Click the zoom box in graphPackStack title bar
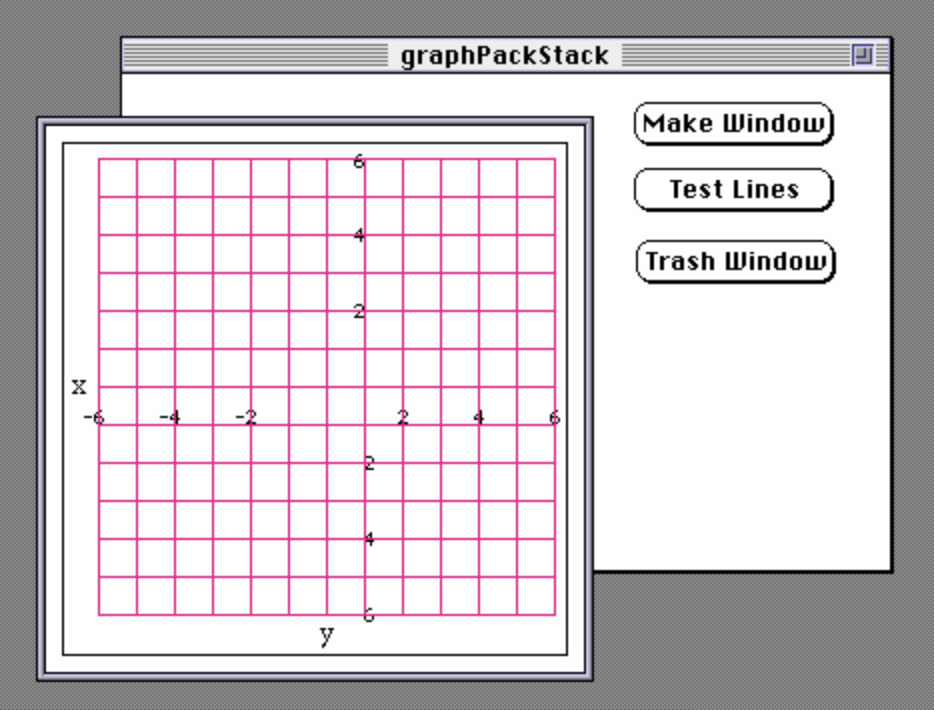 (x=862, y=56)
